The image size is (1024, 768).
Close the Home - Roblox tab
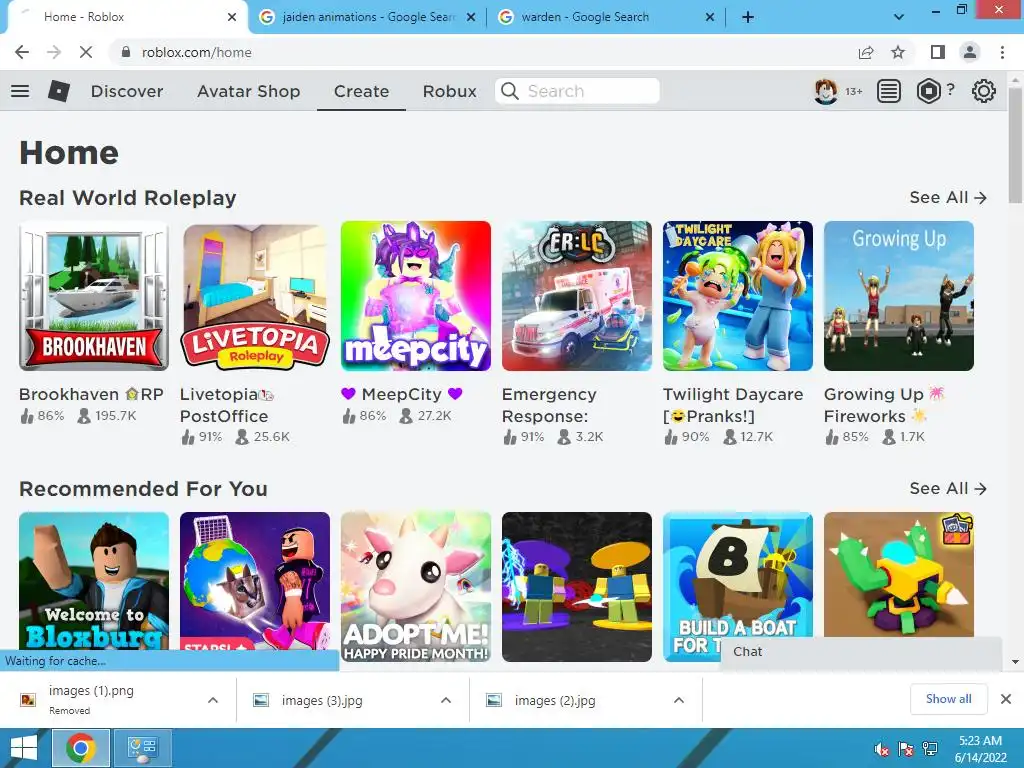pyautogui.click(x=232, y=17)
